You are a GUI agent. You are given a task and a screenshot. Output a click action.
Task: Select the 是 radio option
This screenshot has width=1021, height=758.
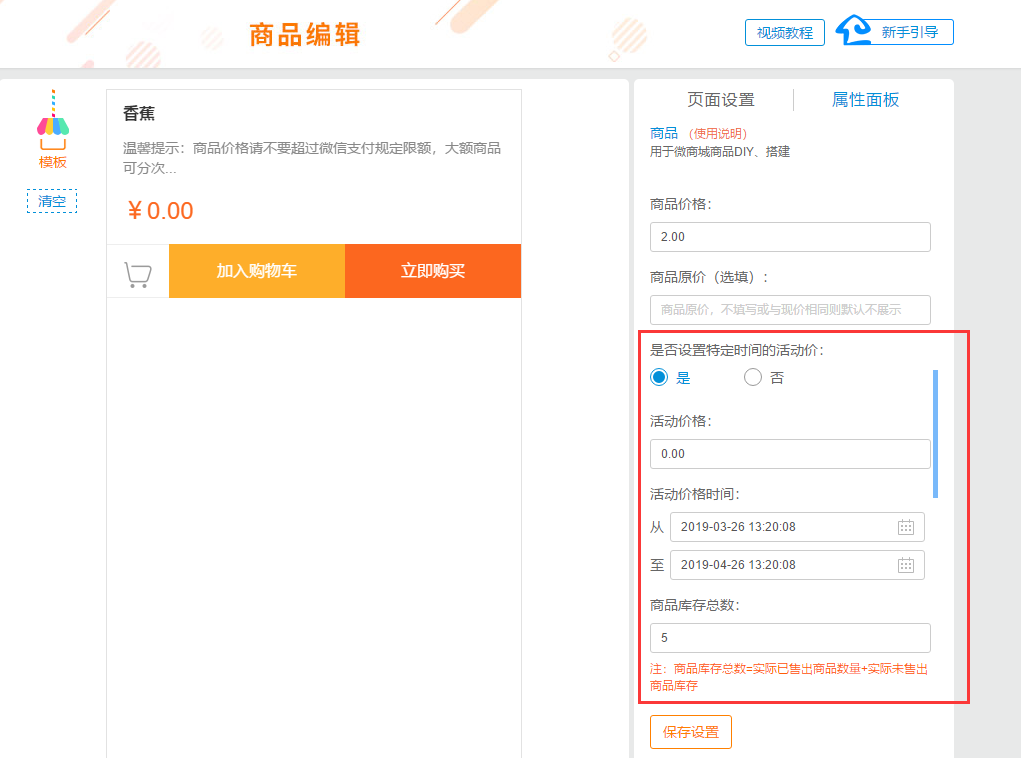(x=659, y=377)
